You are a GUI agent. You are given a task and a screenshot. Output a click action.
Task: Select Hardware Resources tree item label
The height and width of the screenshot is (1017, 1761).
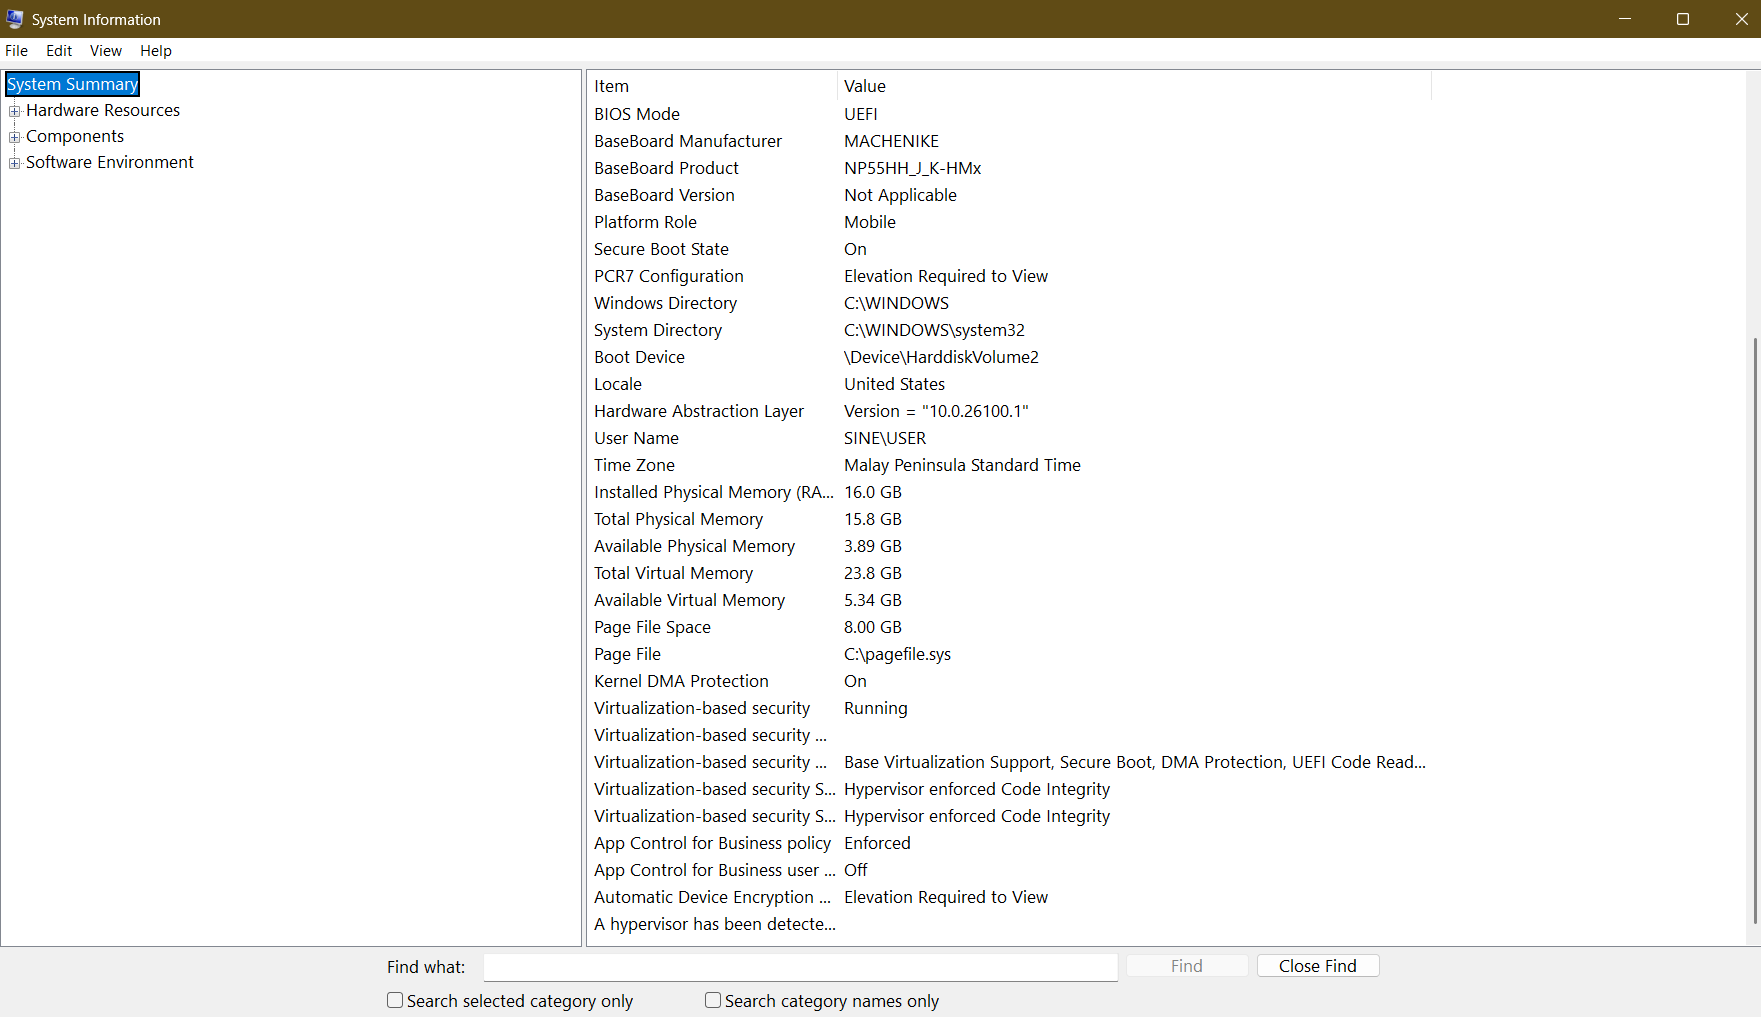click(x=103, y=110)
